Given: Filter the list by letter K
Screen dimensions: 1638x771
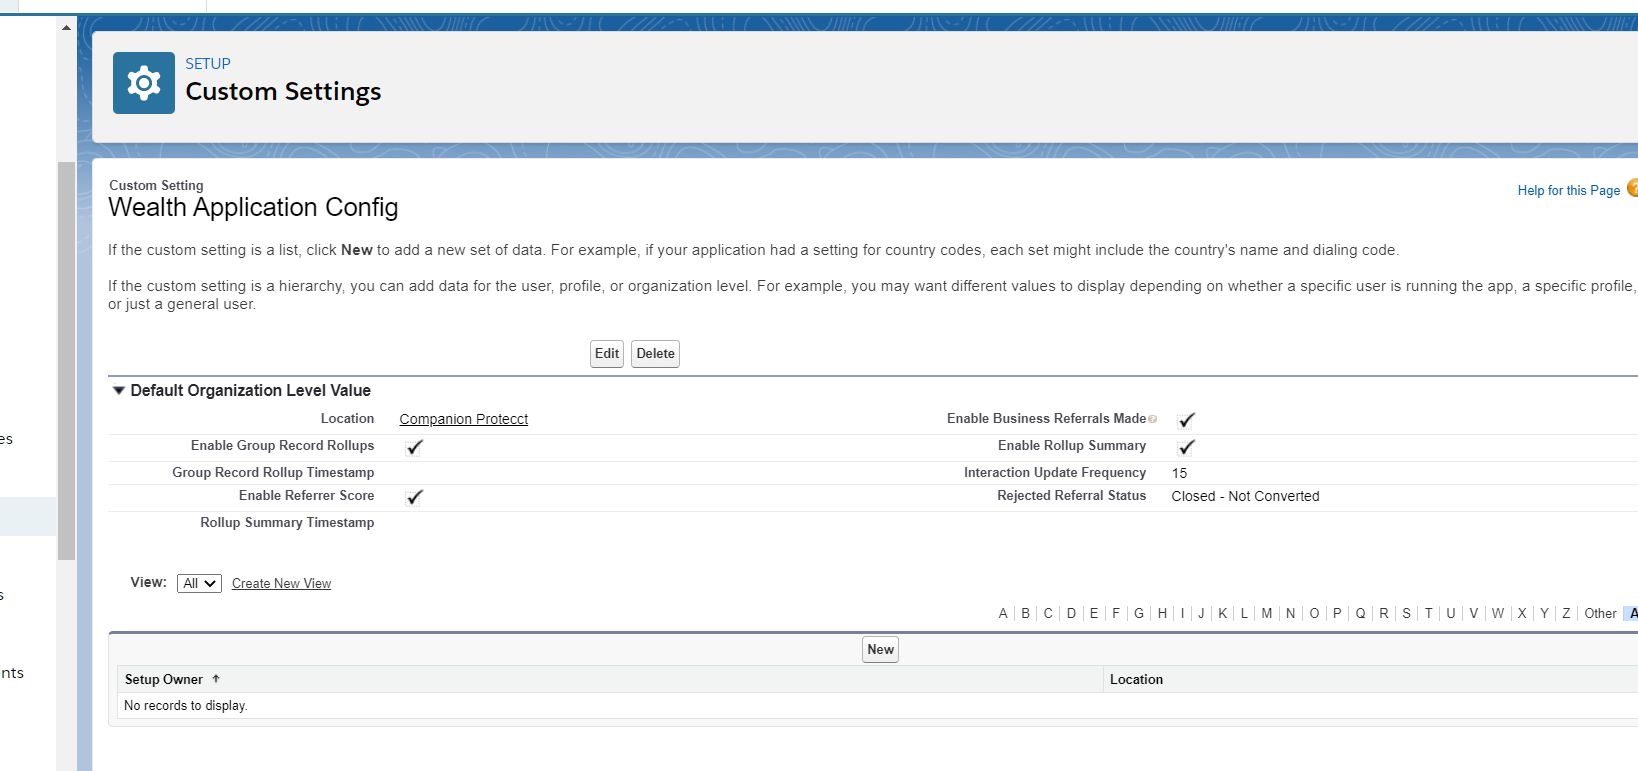Looking at the screenshot, I should tap(1222, 613).
